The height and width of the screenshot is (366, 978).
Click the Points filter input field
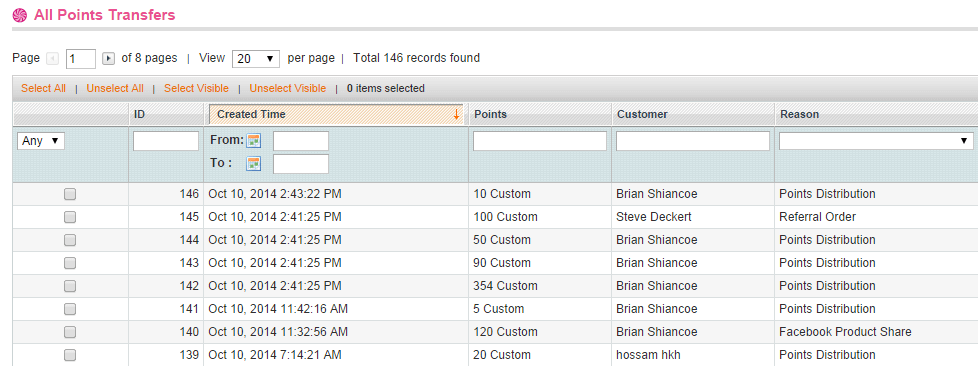(540, 141)
